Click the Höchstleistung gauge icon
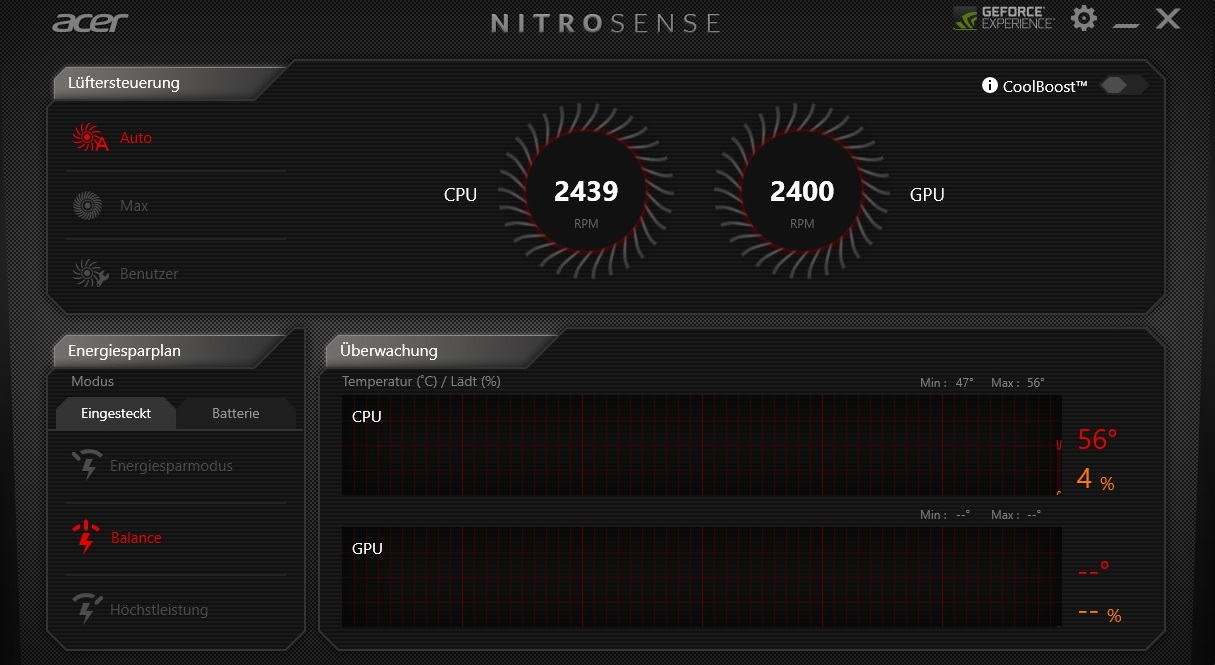 click(x=87, y=609)
